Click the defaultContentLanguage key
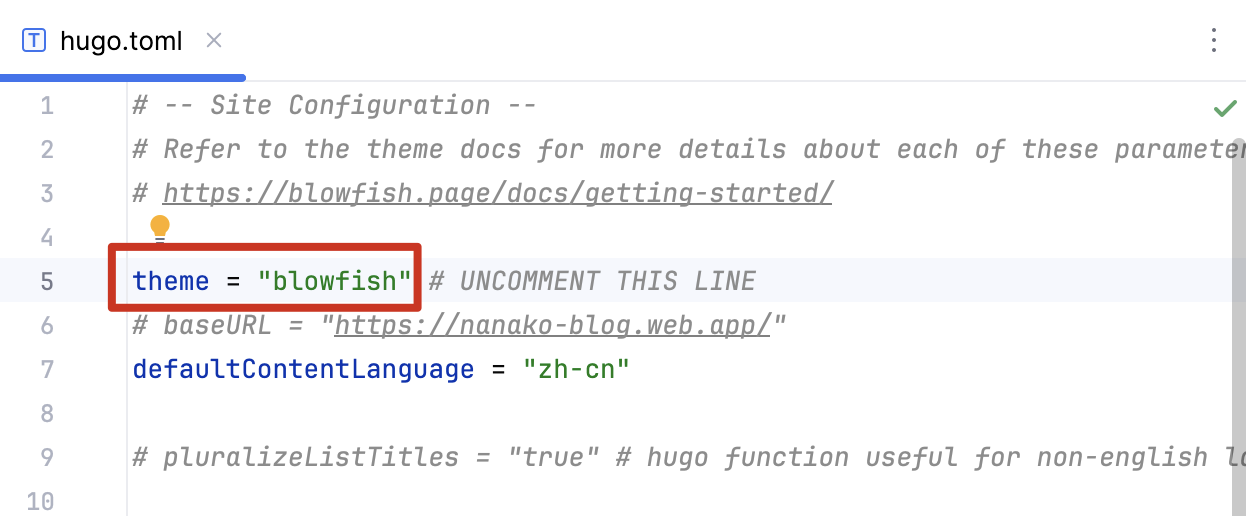 (302, 369)
